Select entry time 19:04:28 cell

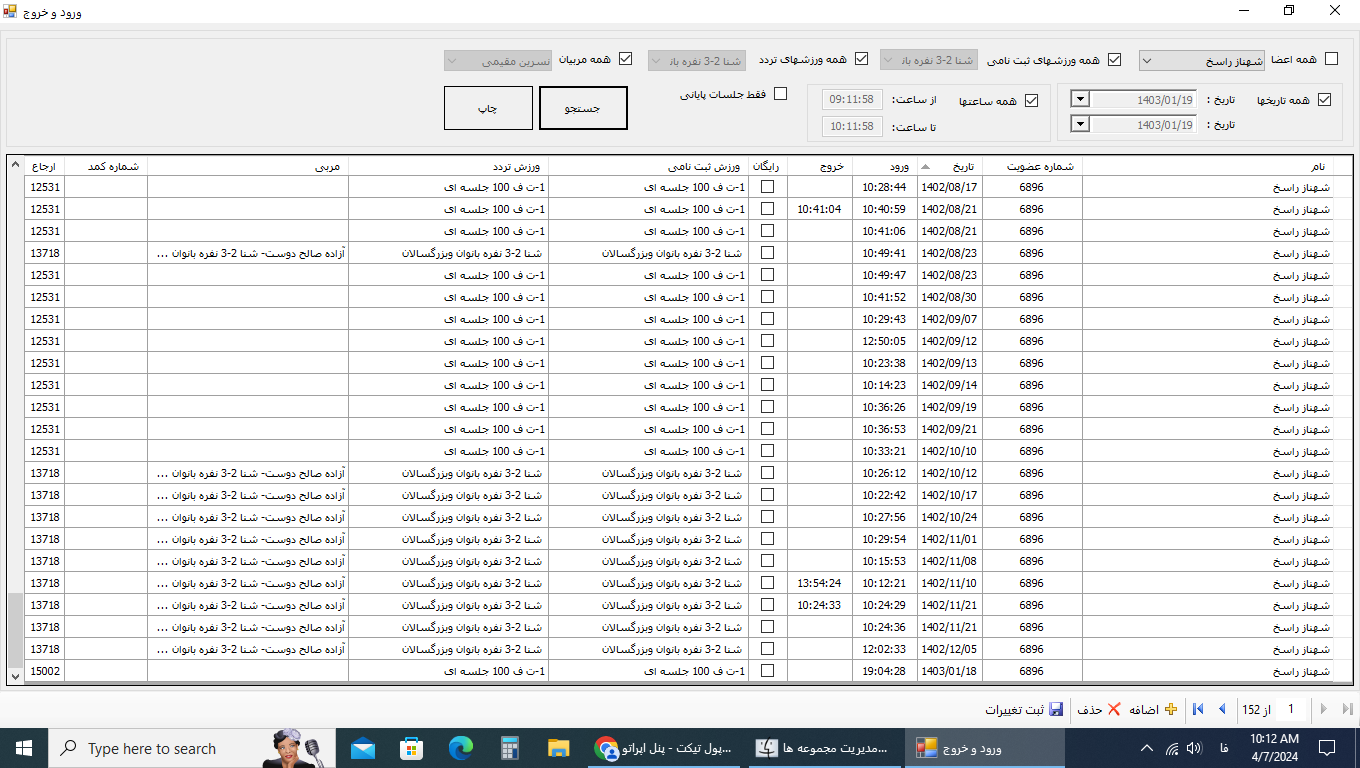885,671
